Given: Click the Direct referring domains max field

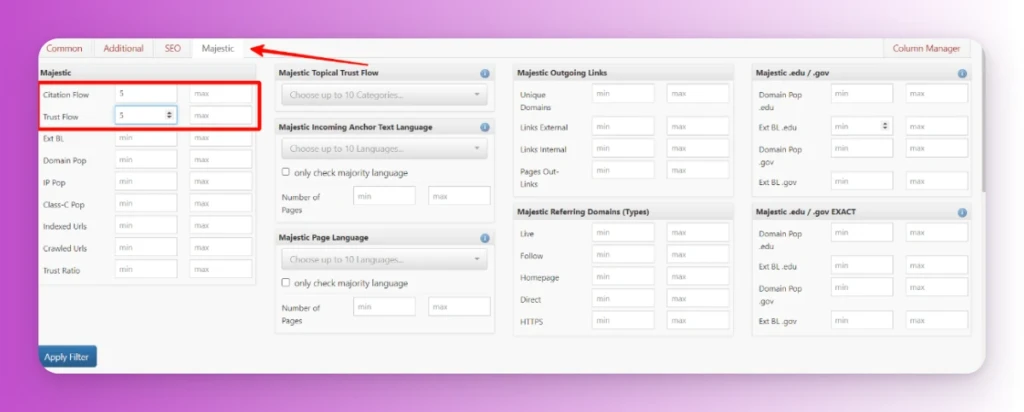Looking at the screenshot, I should 697,298.
